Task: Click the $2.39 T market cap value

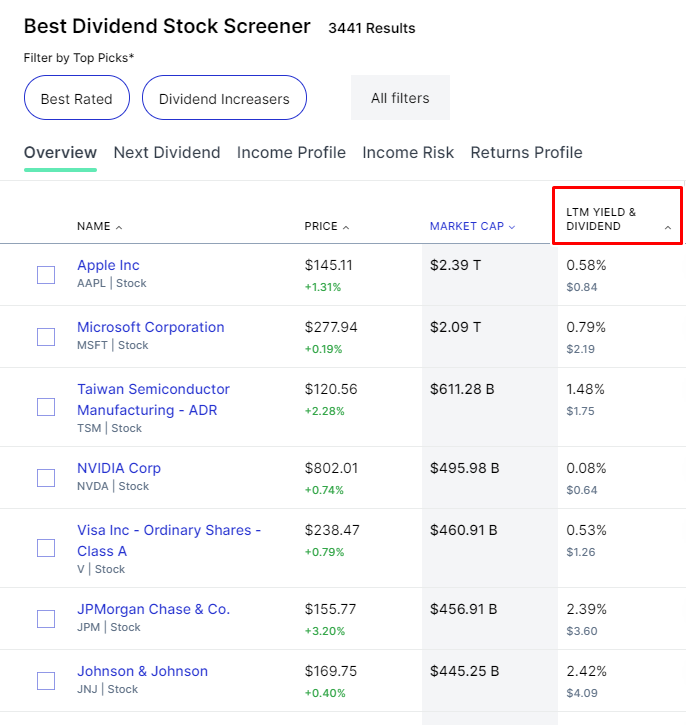Action: point(455,265)
